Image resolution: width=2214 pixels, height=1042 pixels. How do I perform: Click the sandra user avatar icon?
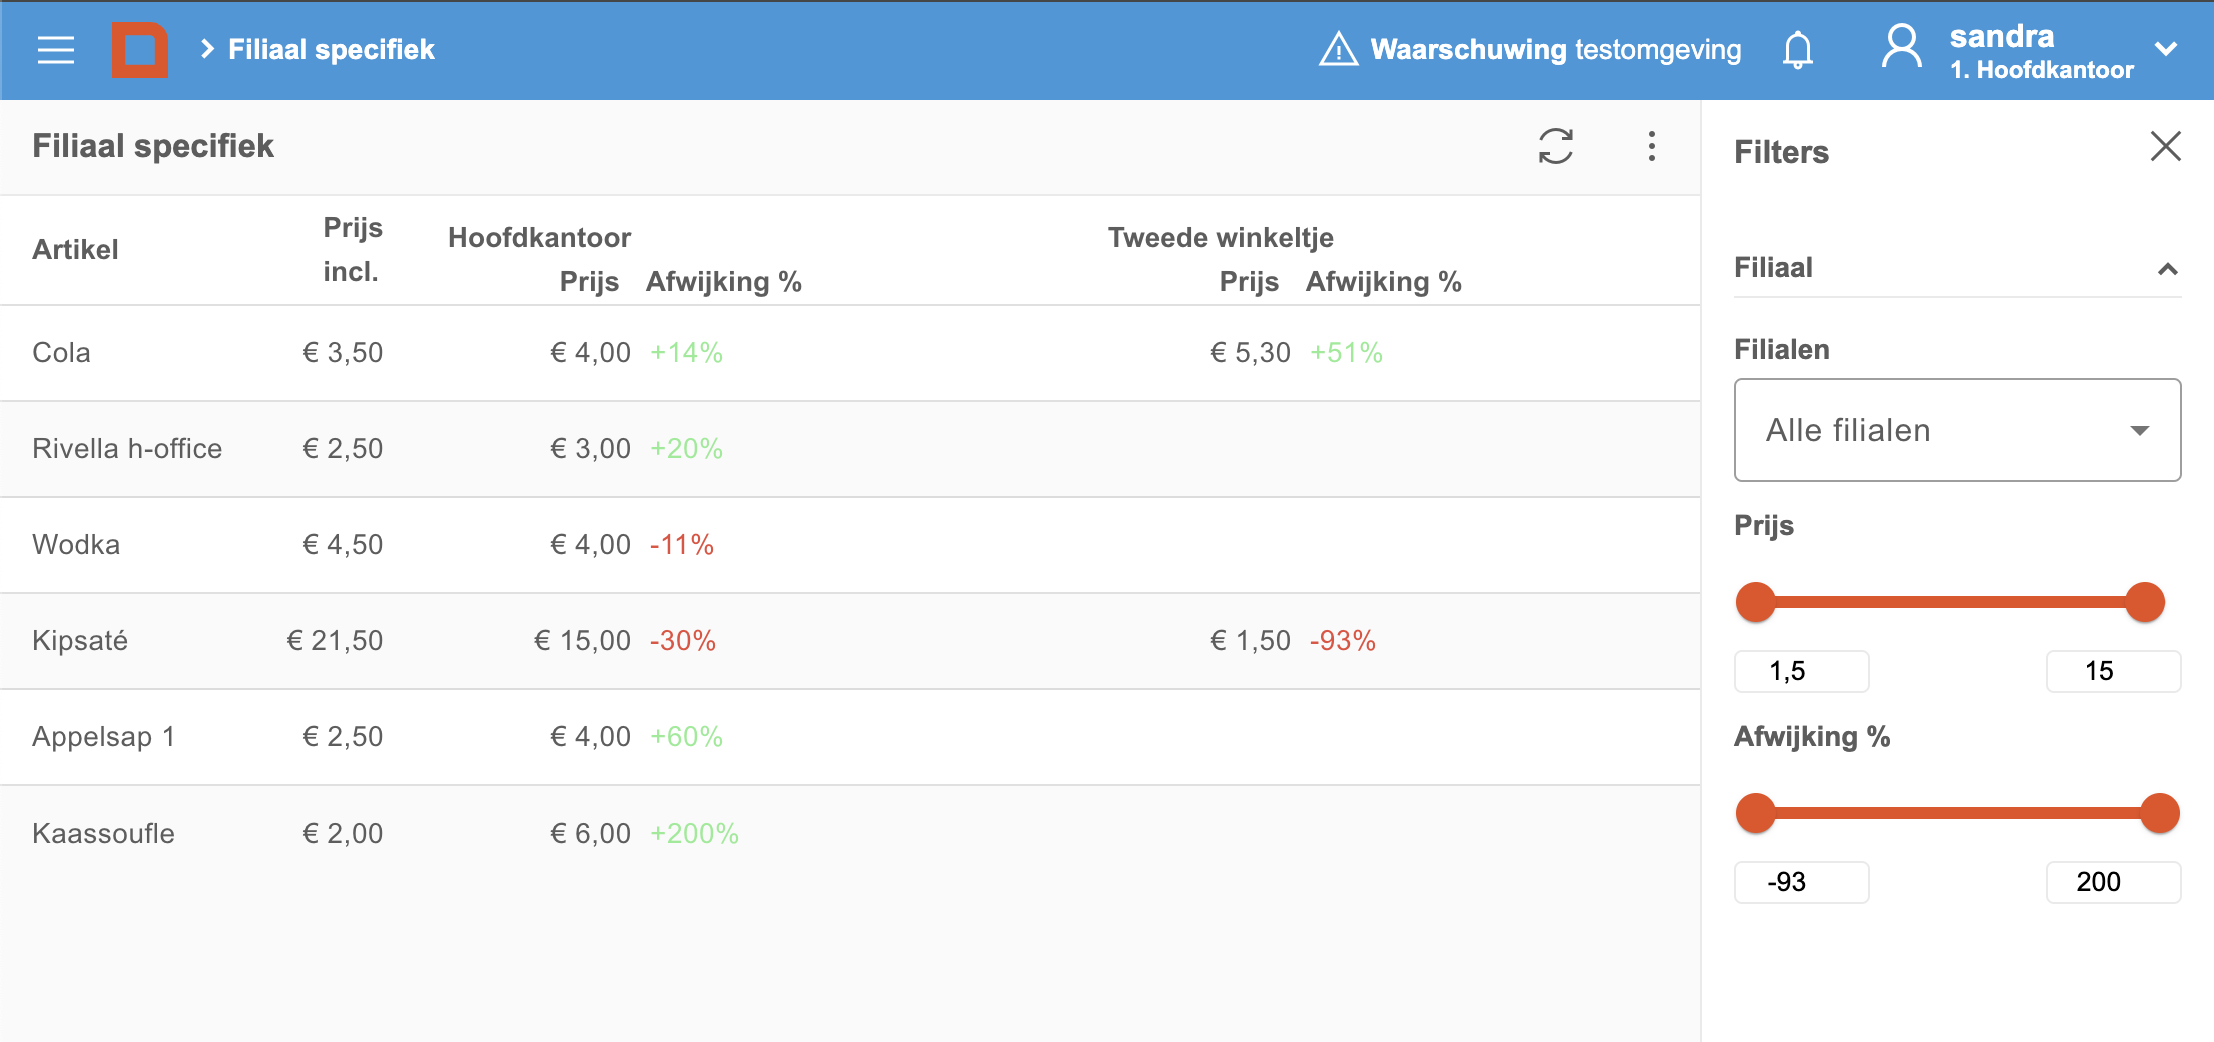[x=1901, y=47]
